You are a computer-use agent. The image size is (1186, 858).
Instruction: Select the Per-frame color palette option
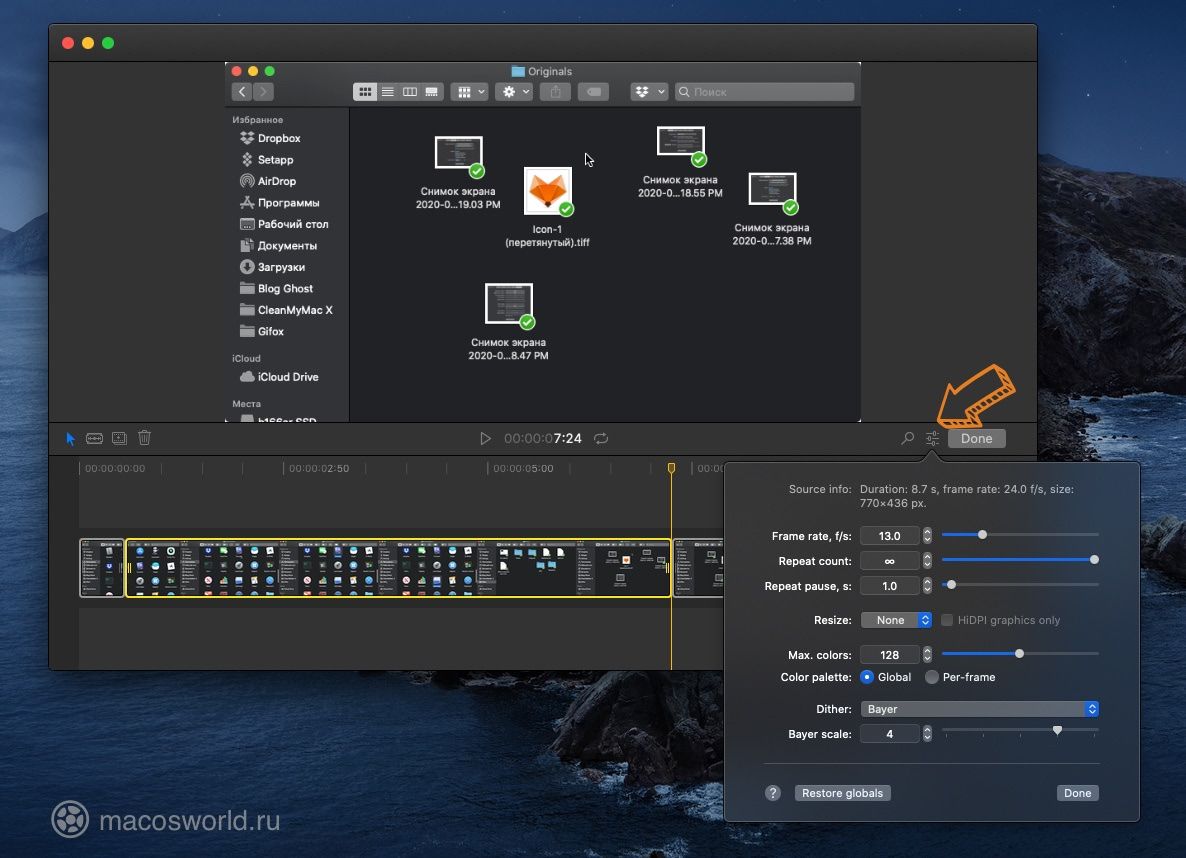932,677
